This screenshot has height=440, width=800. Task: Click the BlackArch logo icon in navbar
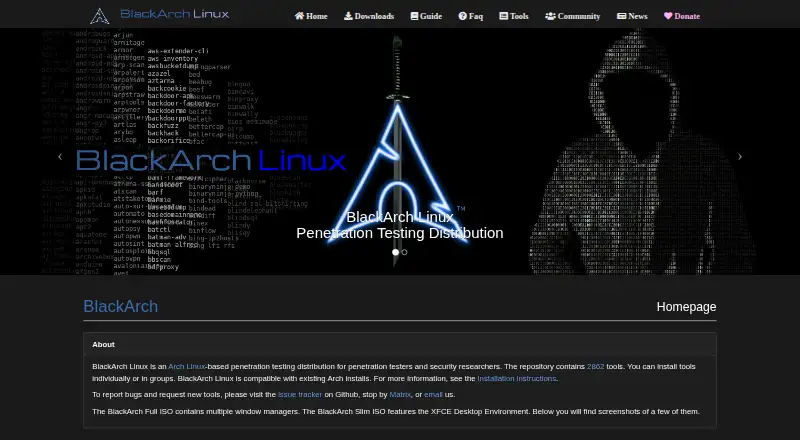(99, 16)
